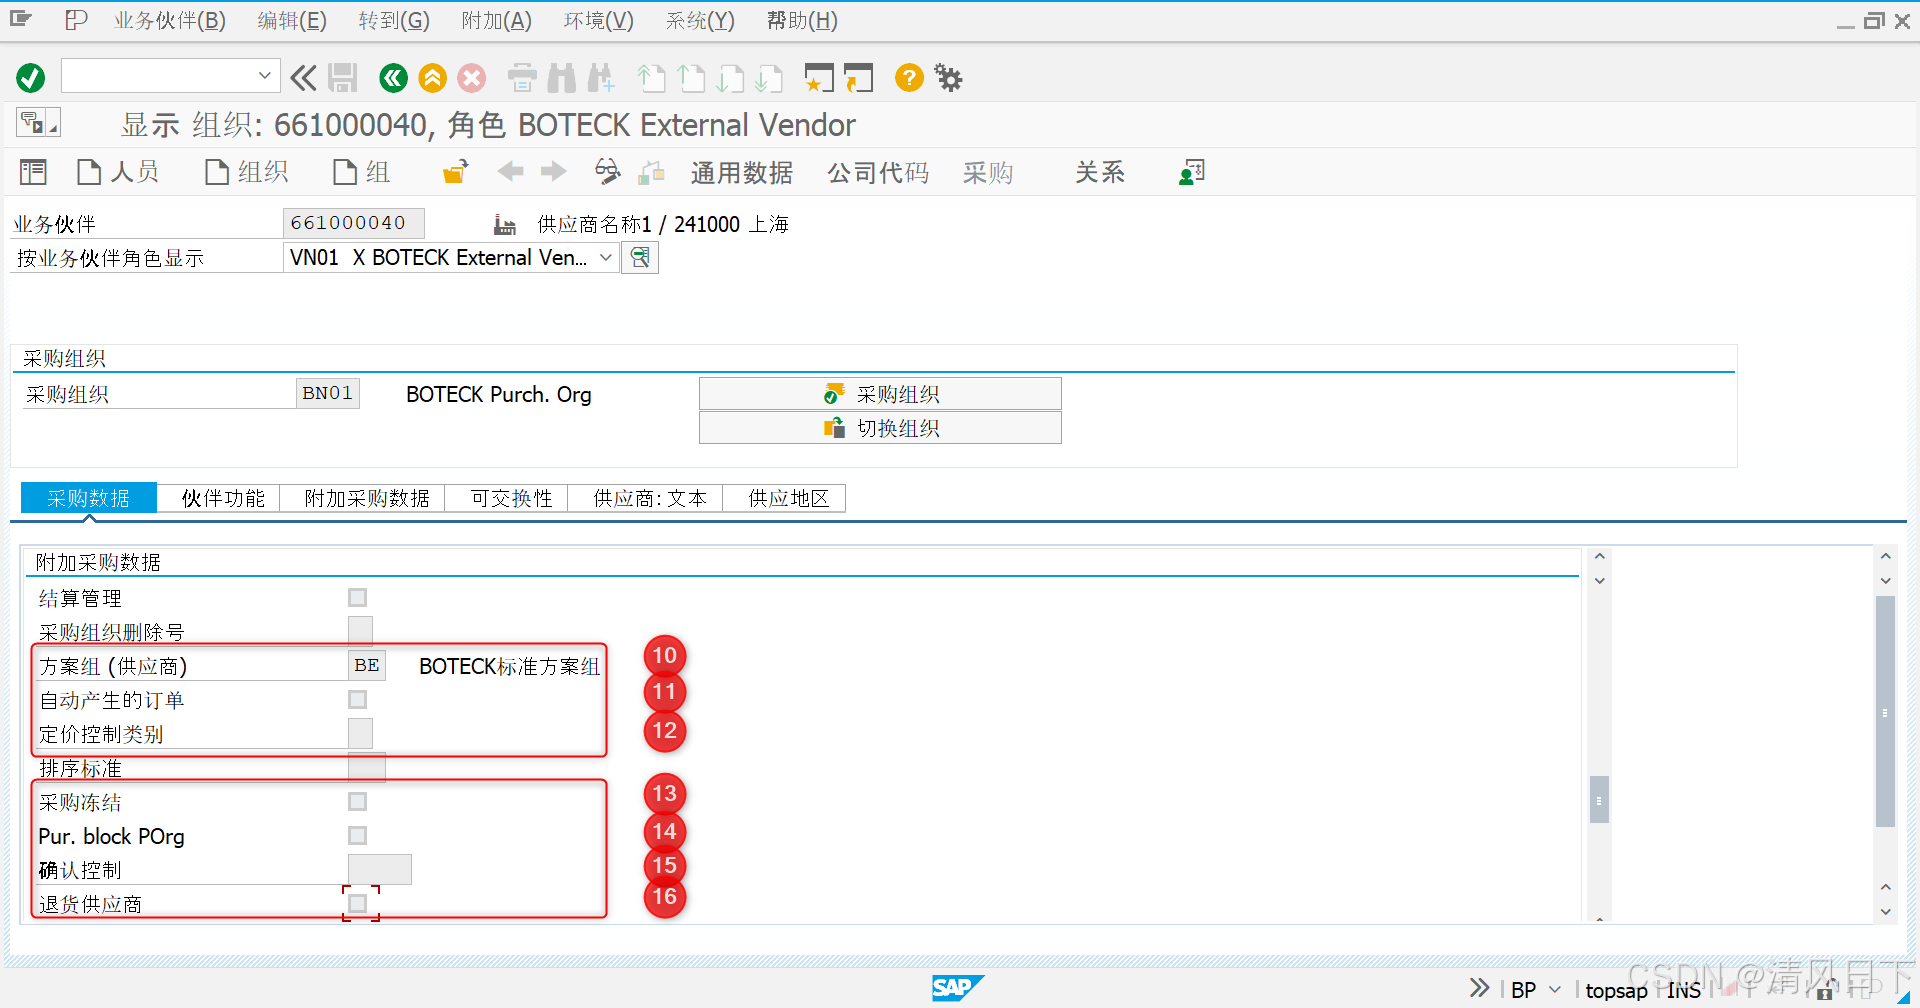This screenshot has height=1008, width=1920.
Task: Click the 关系 button
Action: (x=1100, y=173)
